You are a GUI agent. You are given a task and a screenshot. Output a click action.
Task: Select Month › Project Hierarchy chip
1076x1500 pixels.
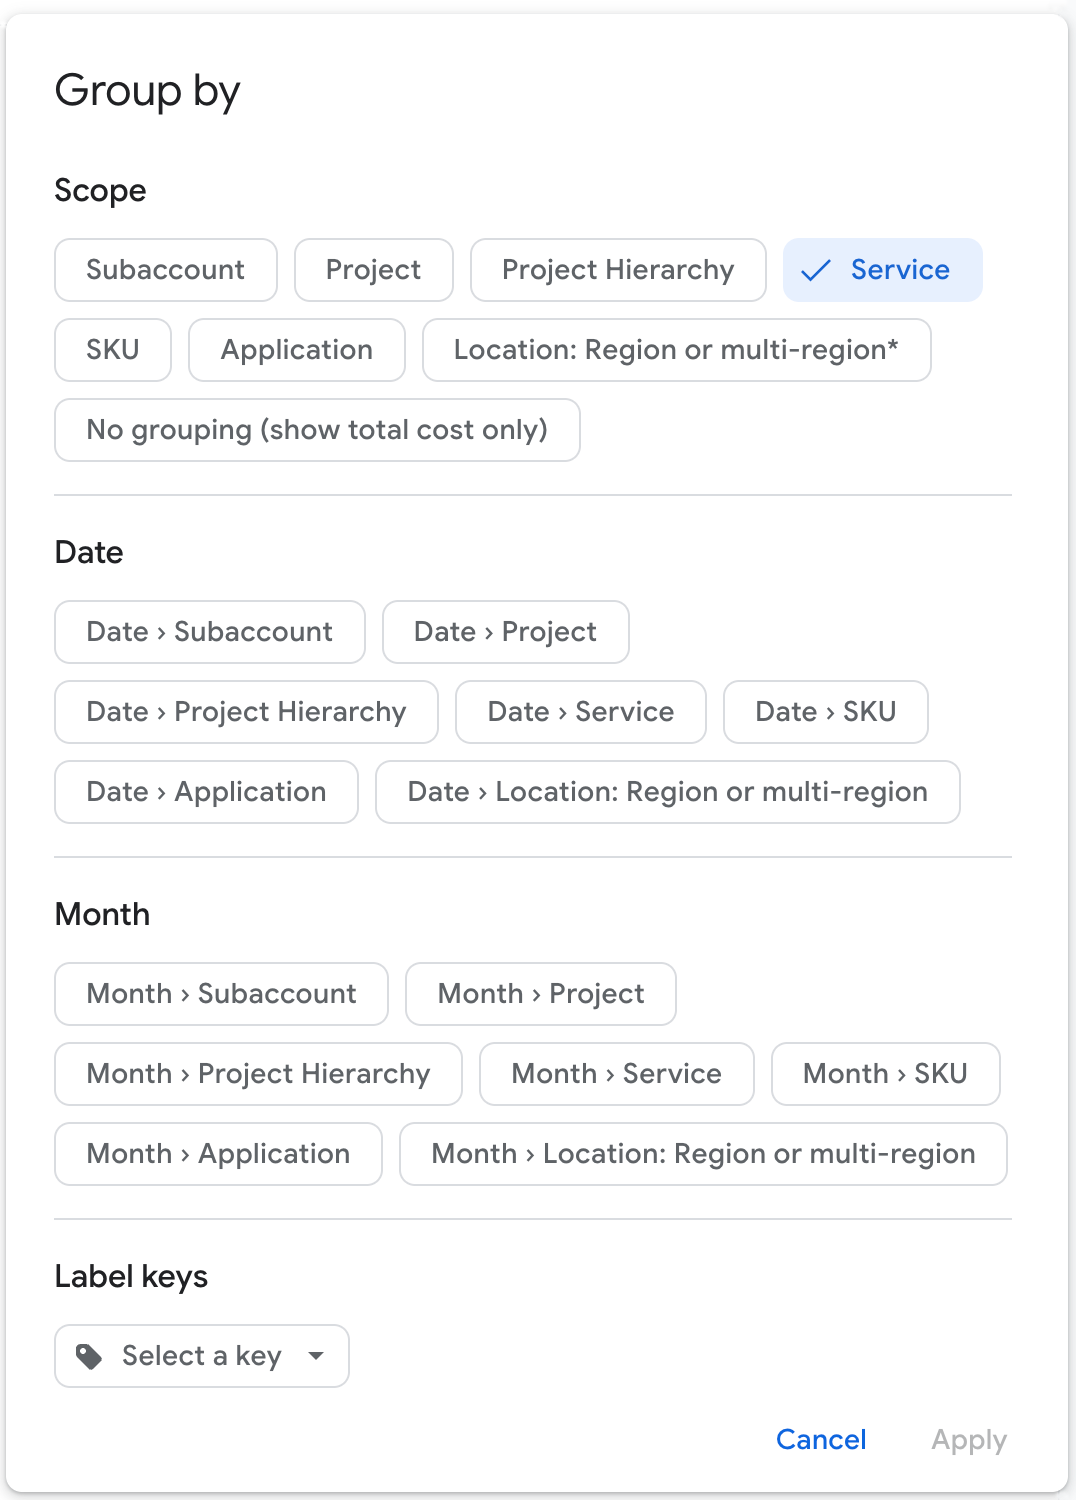pyautogui.click(x=258, y=1074)
